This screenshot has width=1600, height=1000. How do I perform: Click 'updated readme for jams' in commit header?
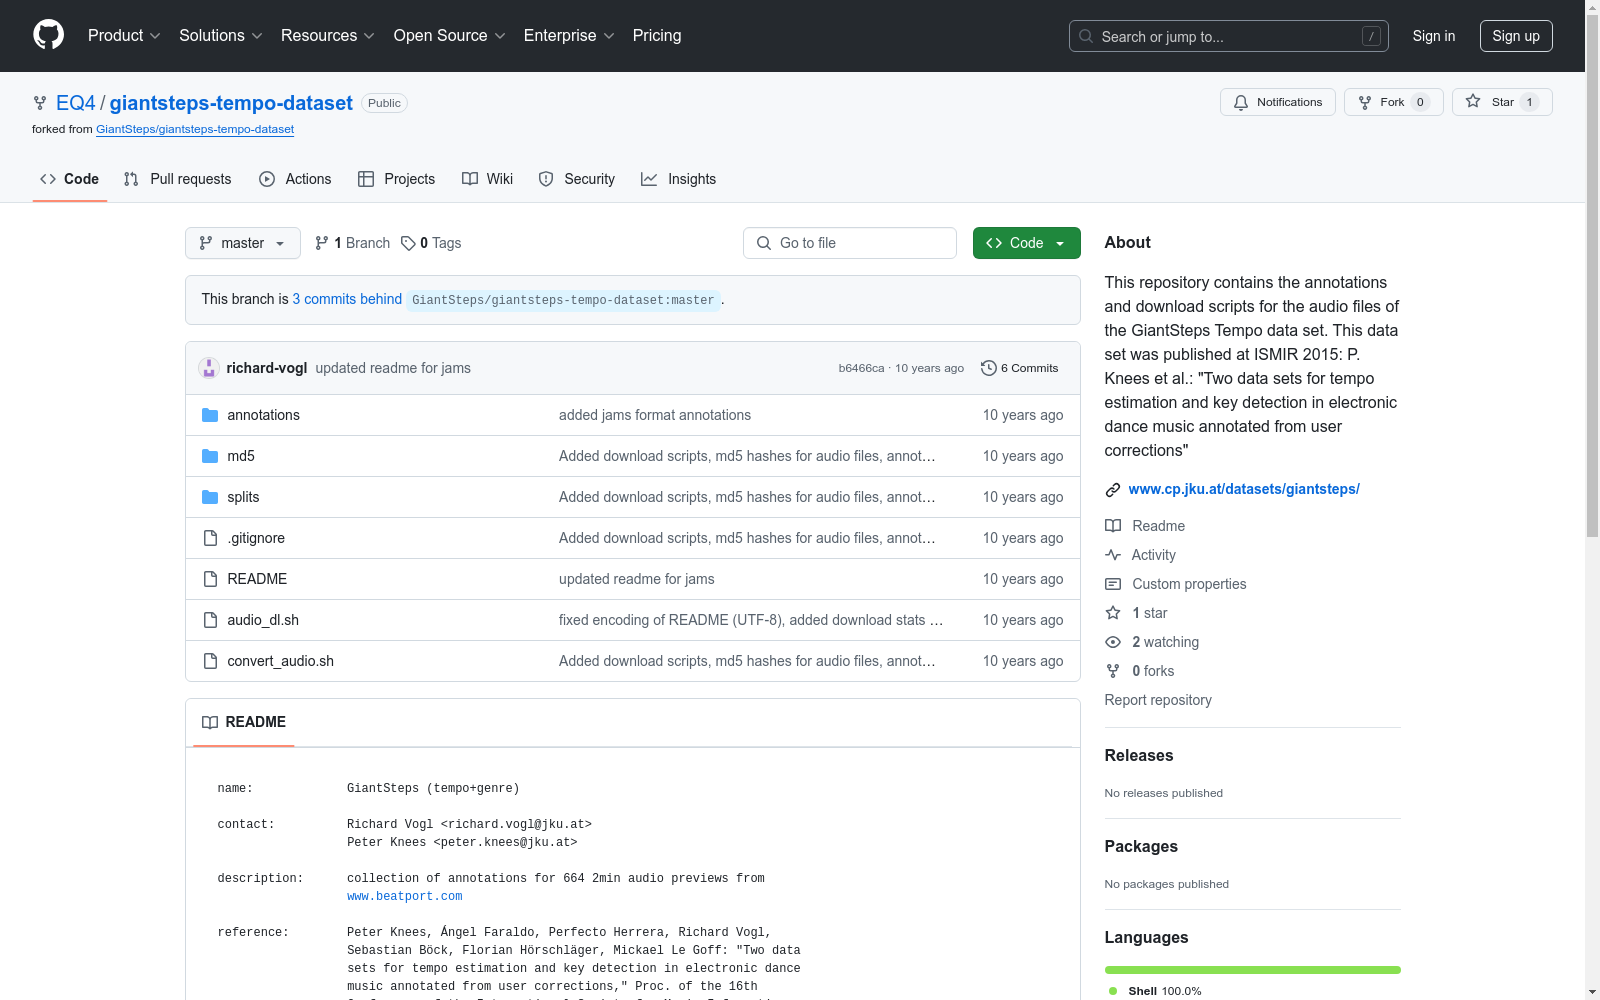click(x=393, y=368)
